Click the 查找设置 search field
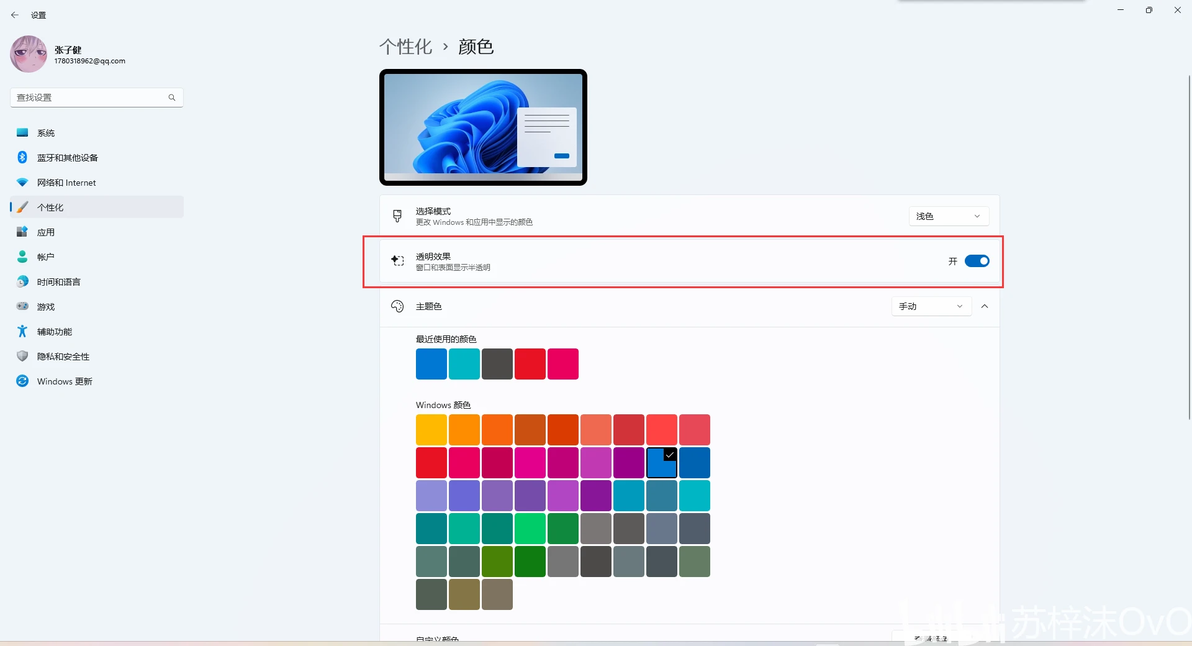Viewport: 1192px width, 646px height. click(97, 97)
